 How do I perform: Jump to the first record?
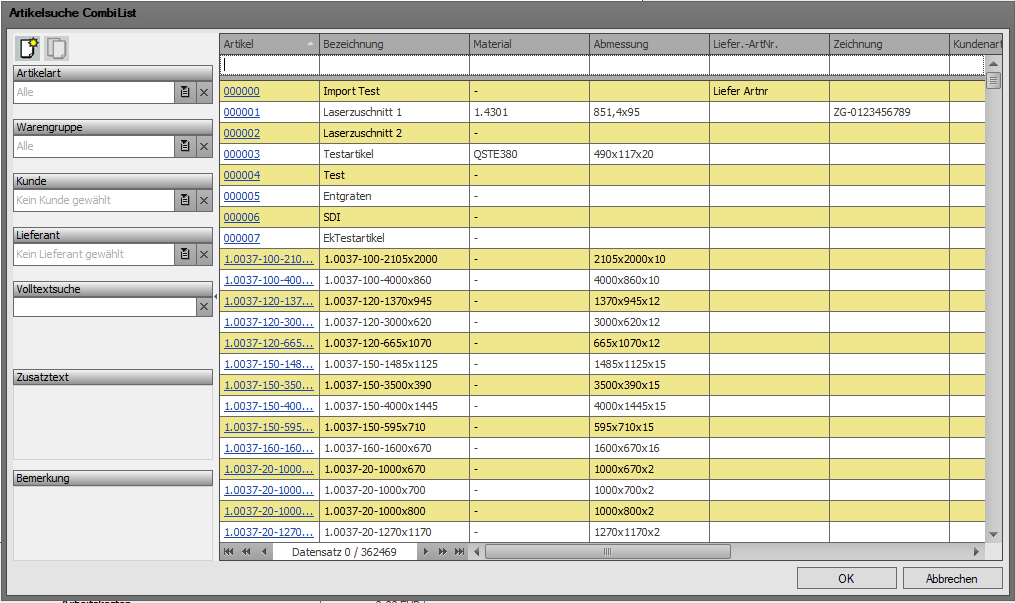tap(229, 552)
